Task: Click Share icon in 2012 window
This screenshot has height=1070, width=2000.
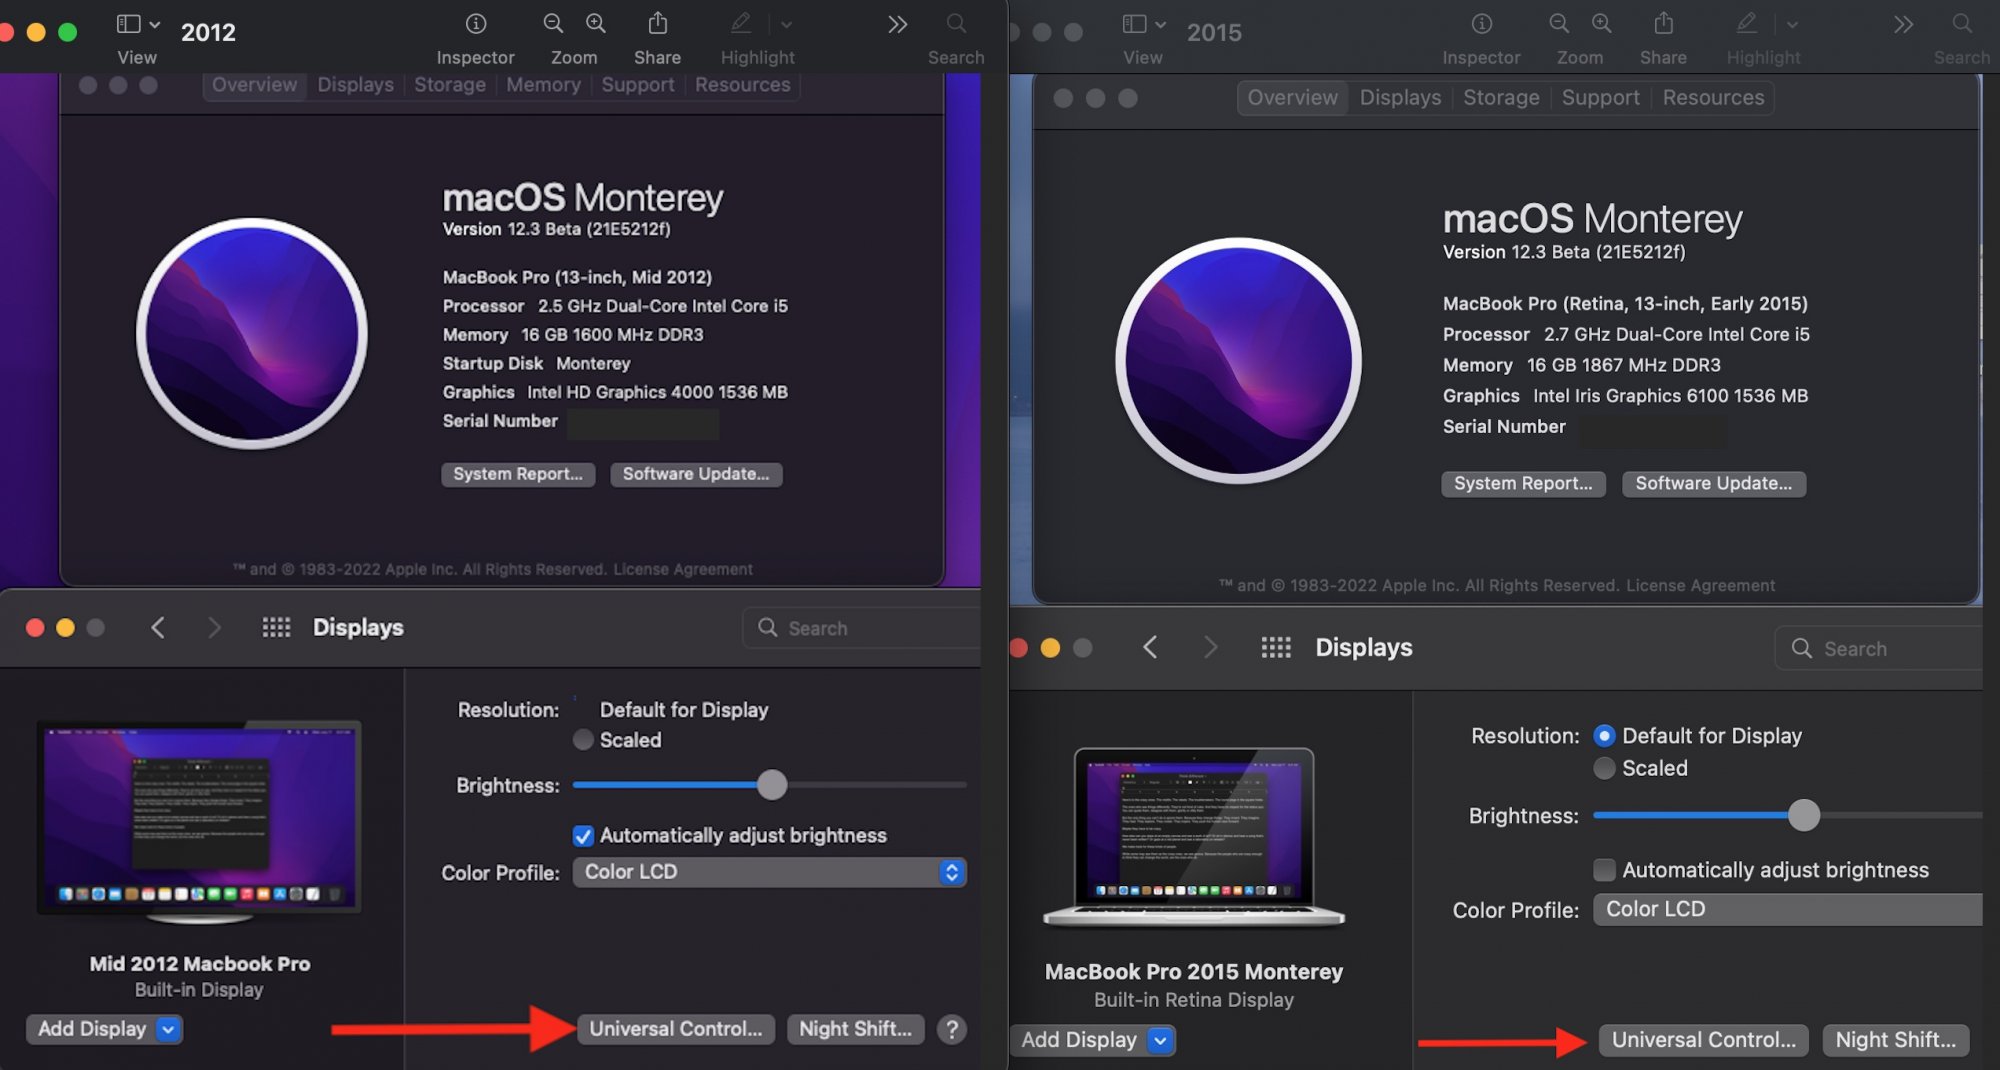Action: 657,24
